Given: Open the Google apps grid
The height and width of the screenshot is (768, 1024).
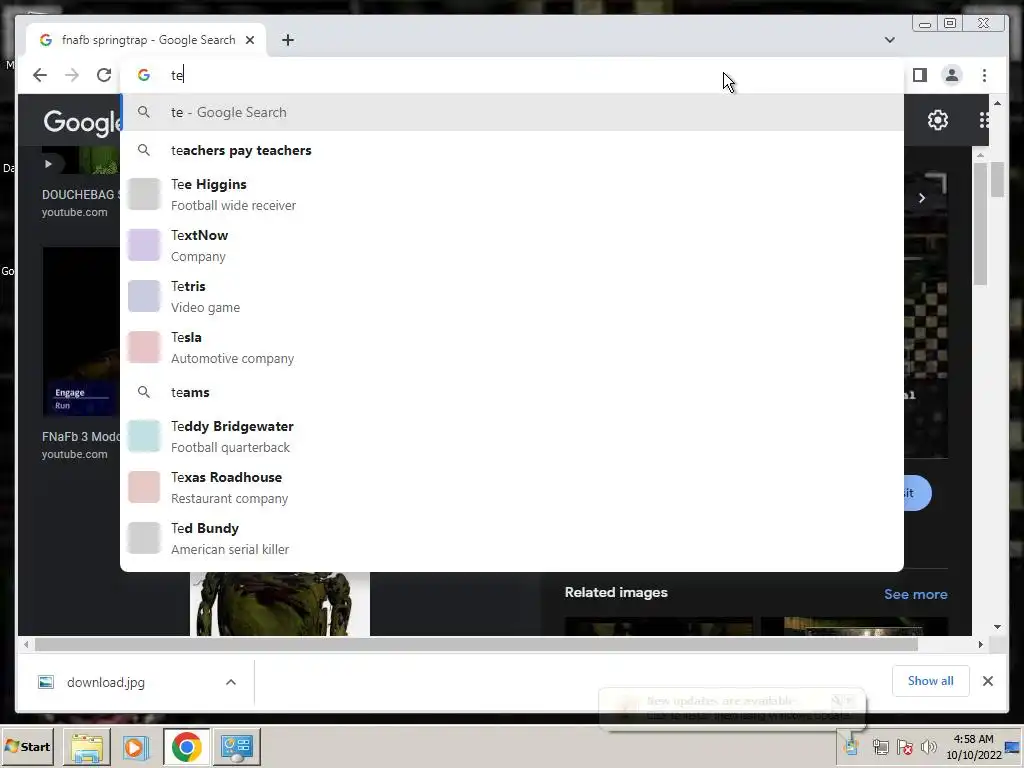Looking at the screenshot, I should coord(984,120).
